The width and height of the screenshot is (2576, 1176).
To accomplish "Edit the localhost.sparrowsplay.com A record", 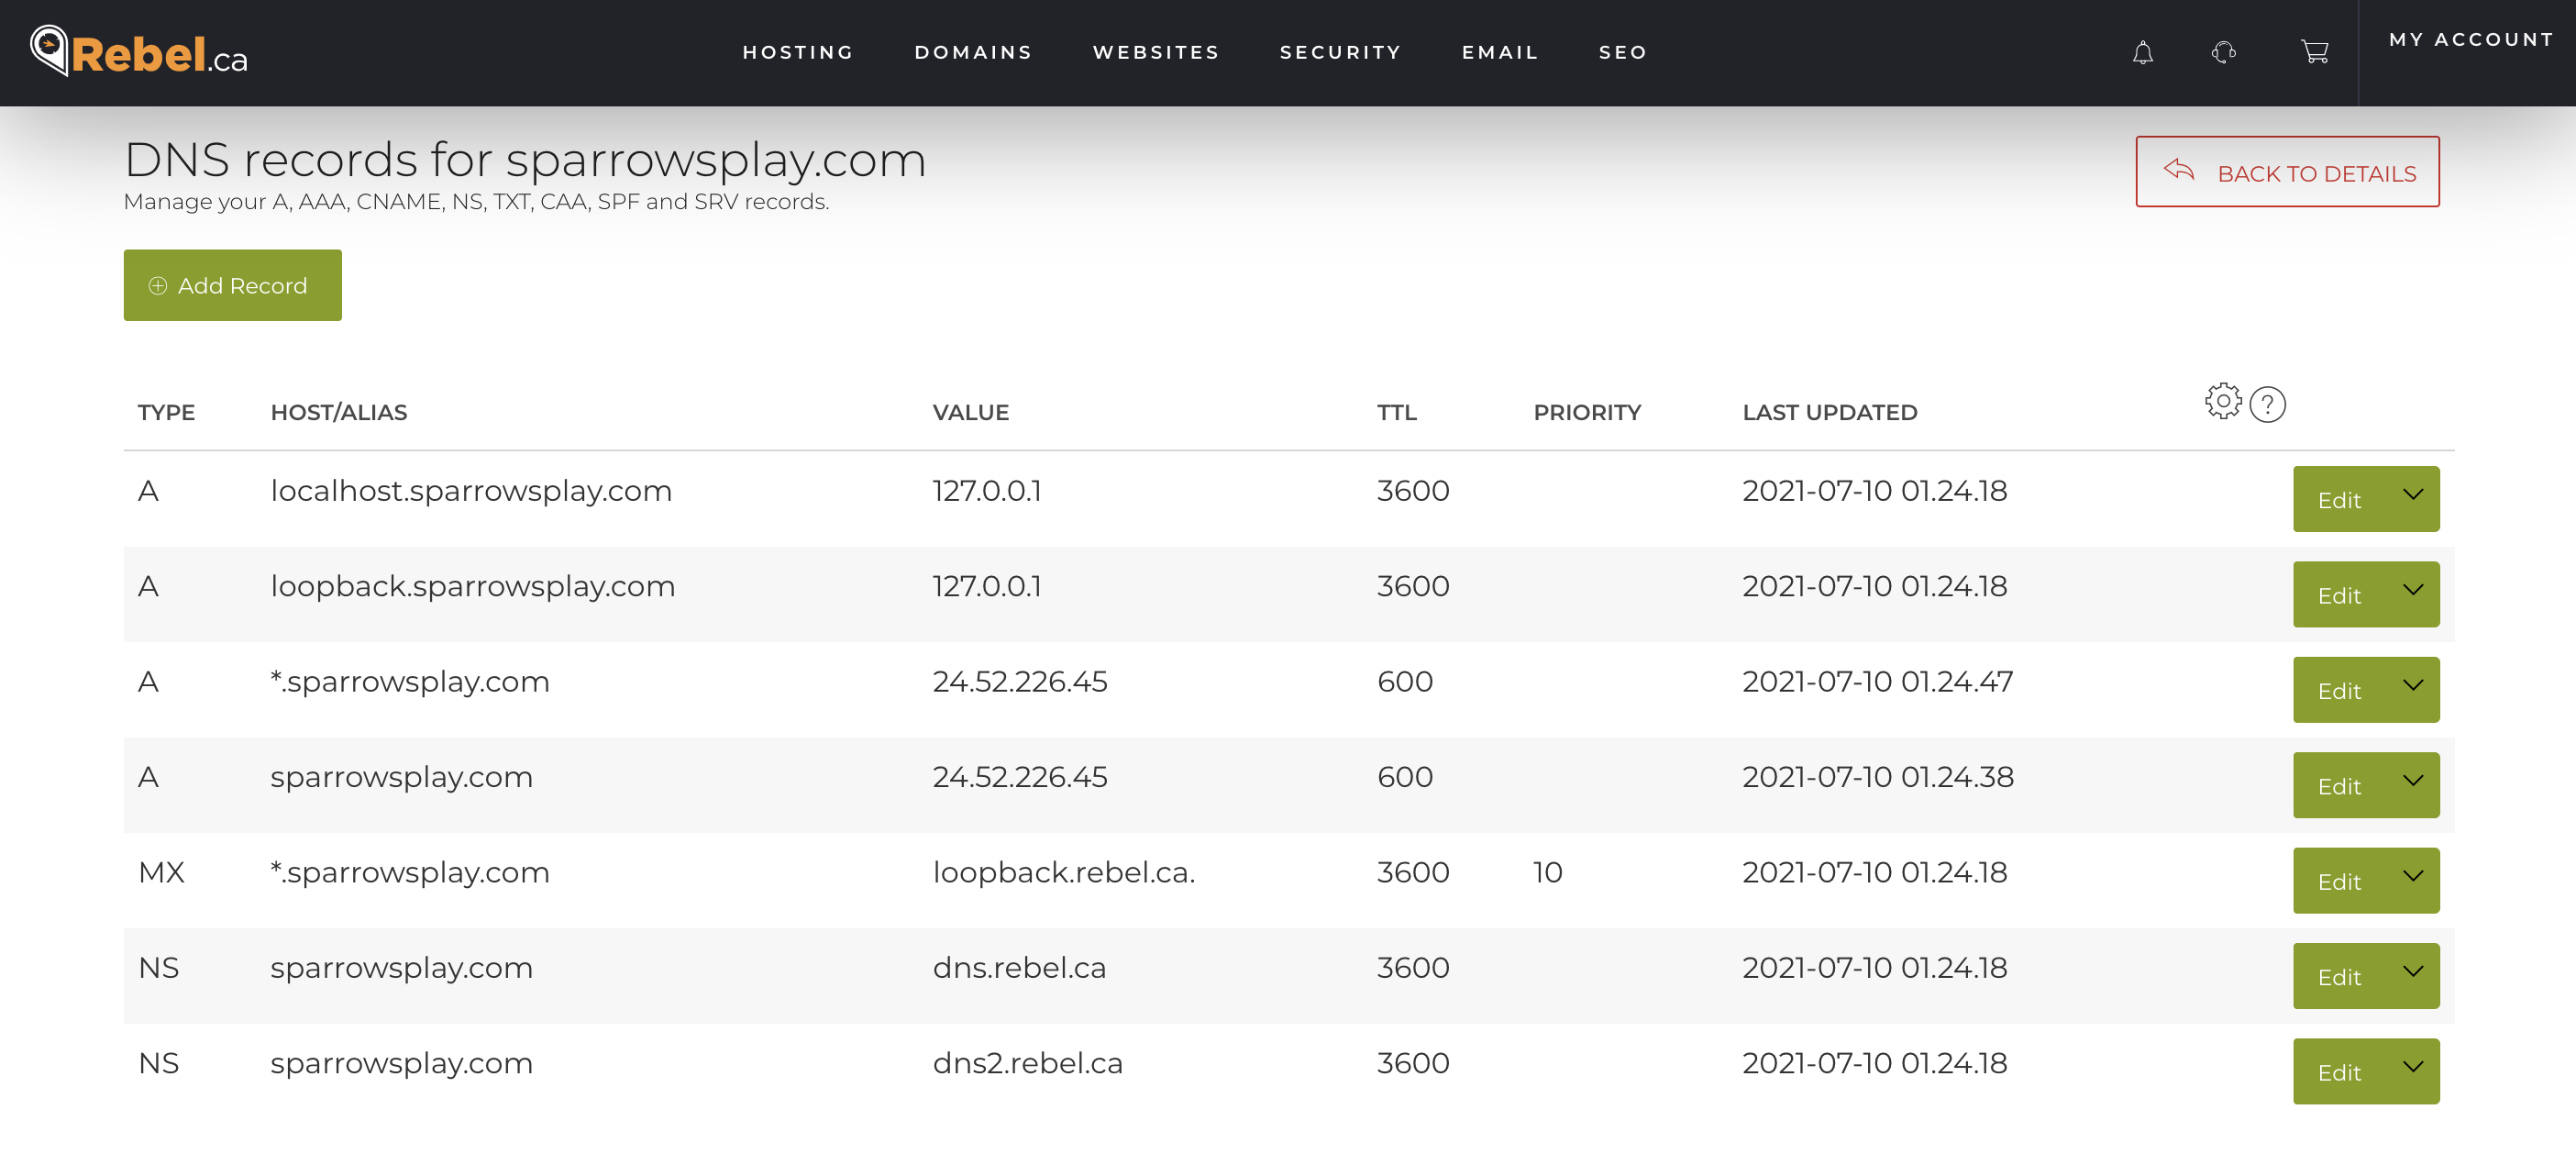I will [2339, 500].
